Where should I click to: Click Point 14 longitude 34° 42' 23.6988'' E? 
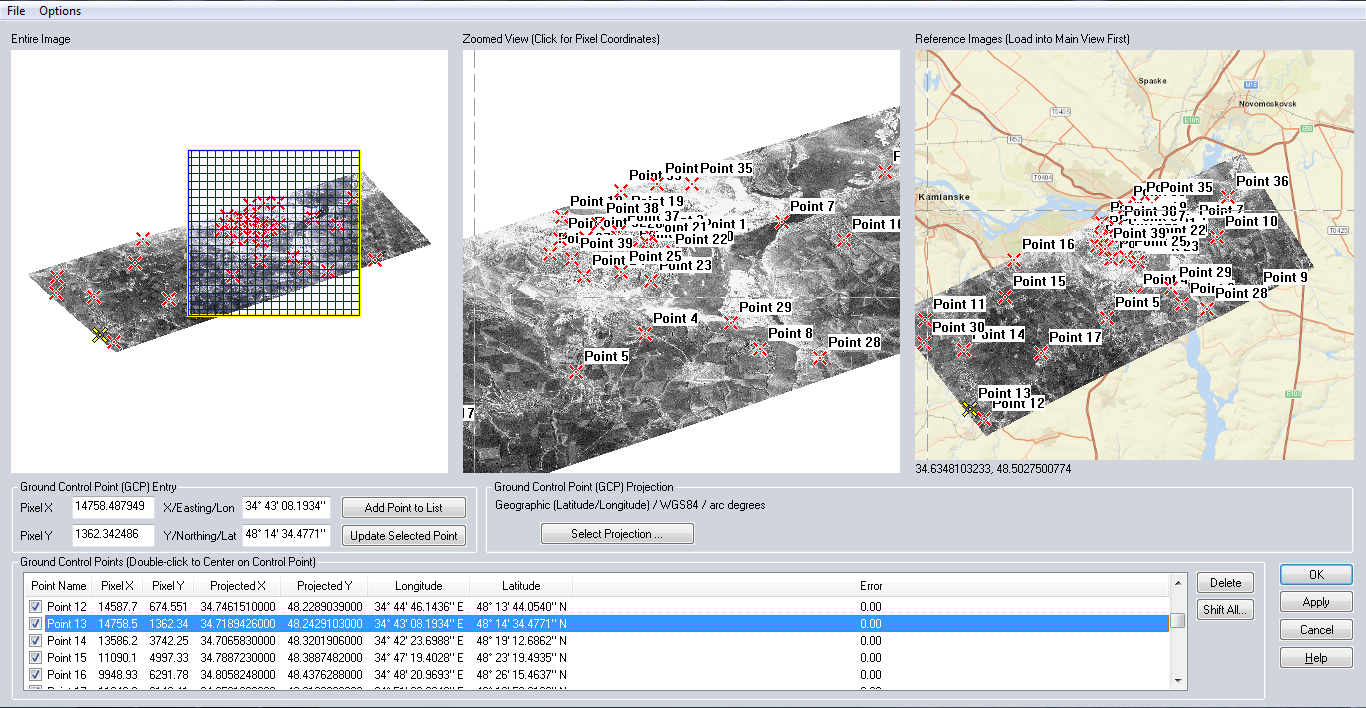(x=419, y=641)
